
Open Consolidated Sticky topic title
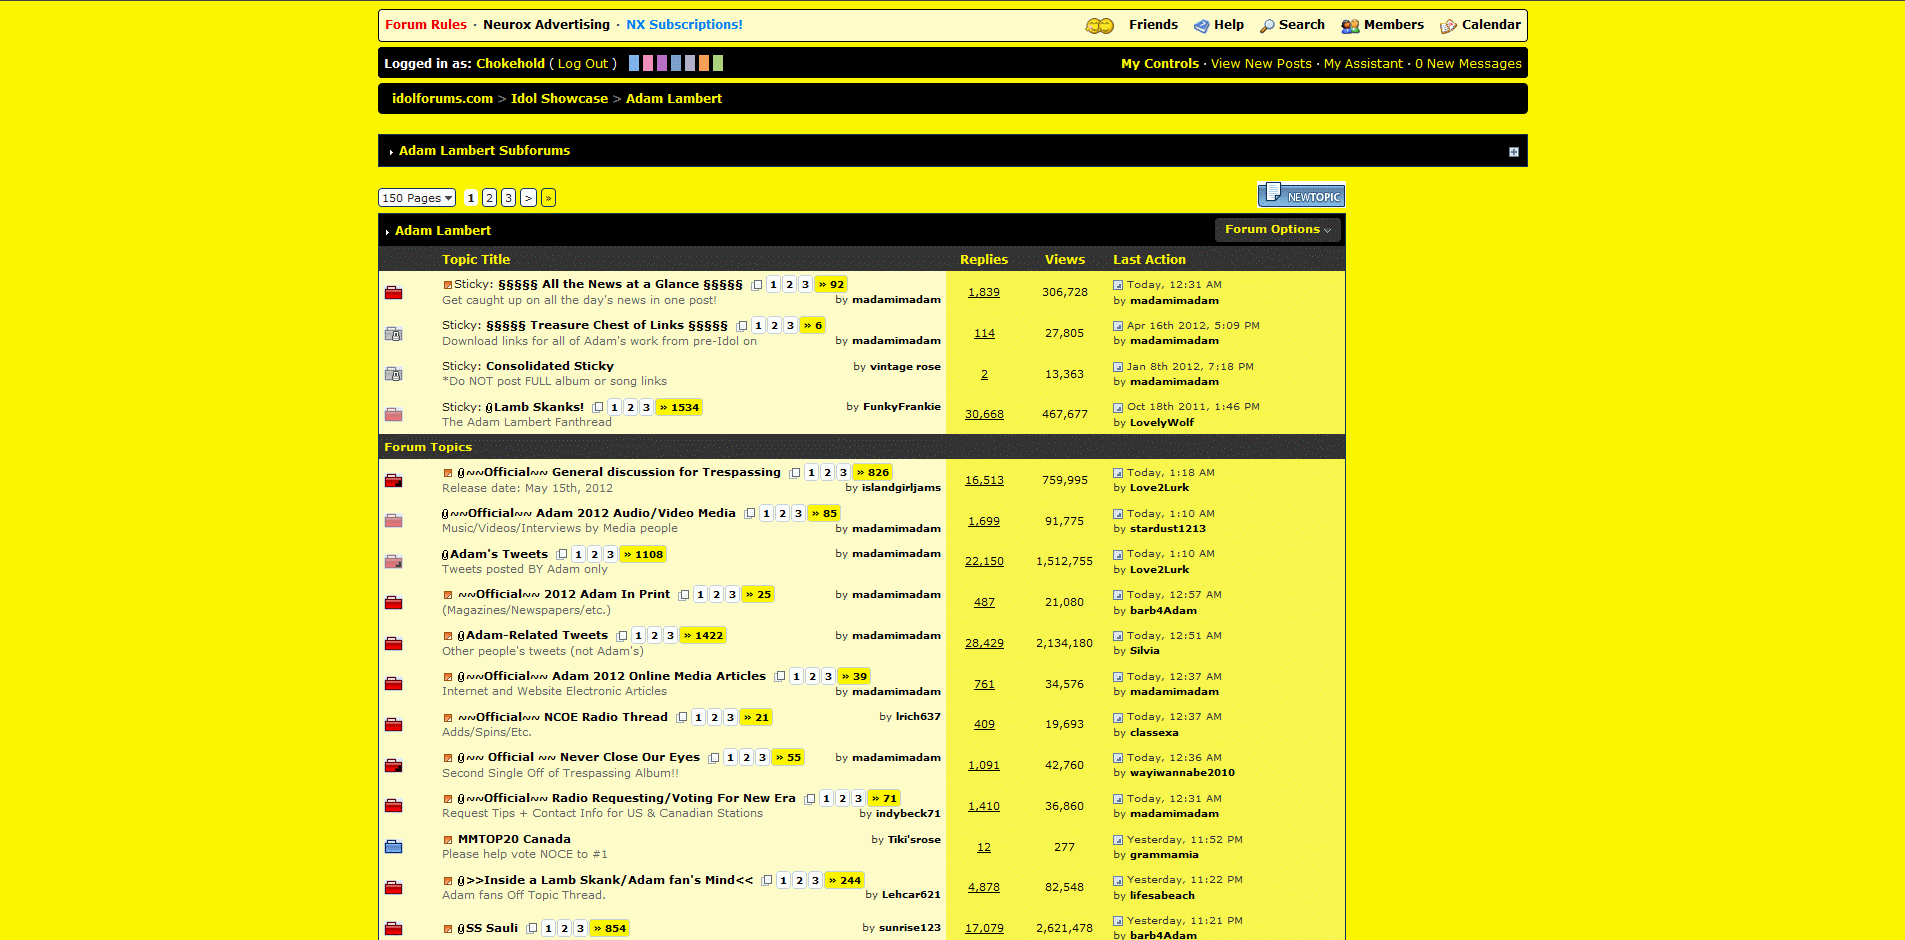point(550,367)
